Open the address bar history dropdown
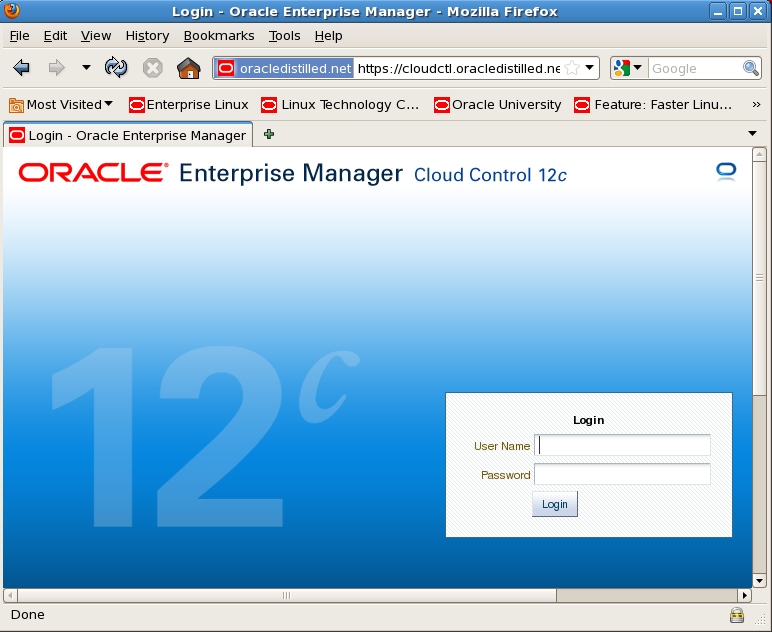The image size is (772, 632). click(589, 68)
